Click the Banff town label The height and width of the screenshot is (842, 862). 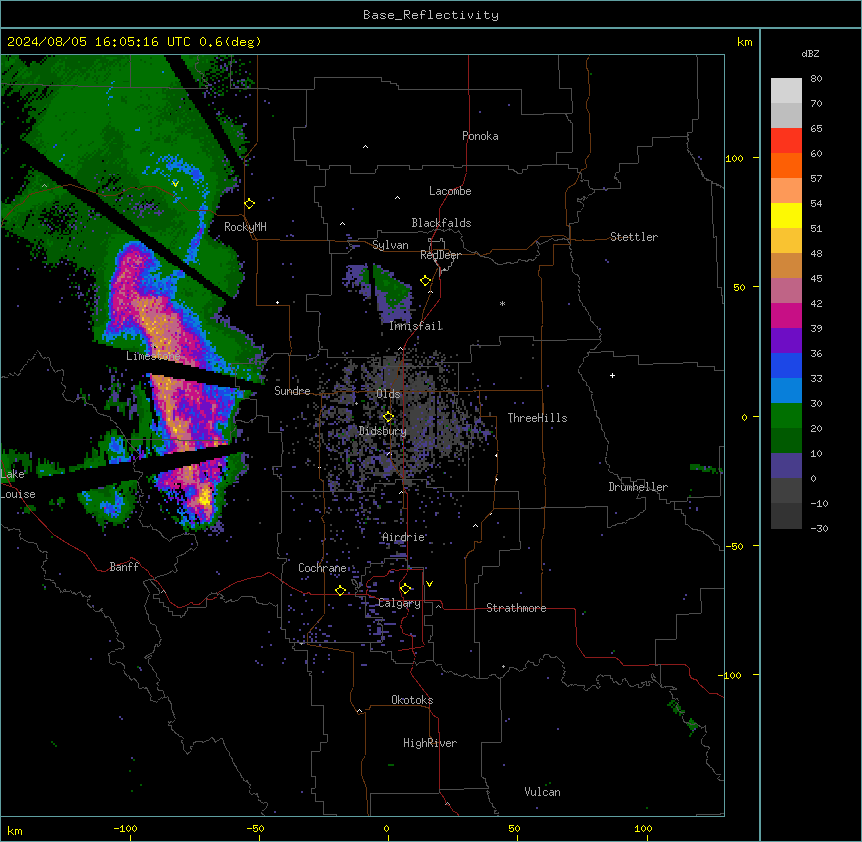[x=124, y=567]
